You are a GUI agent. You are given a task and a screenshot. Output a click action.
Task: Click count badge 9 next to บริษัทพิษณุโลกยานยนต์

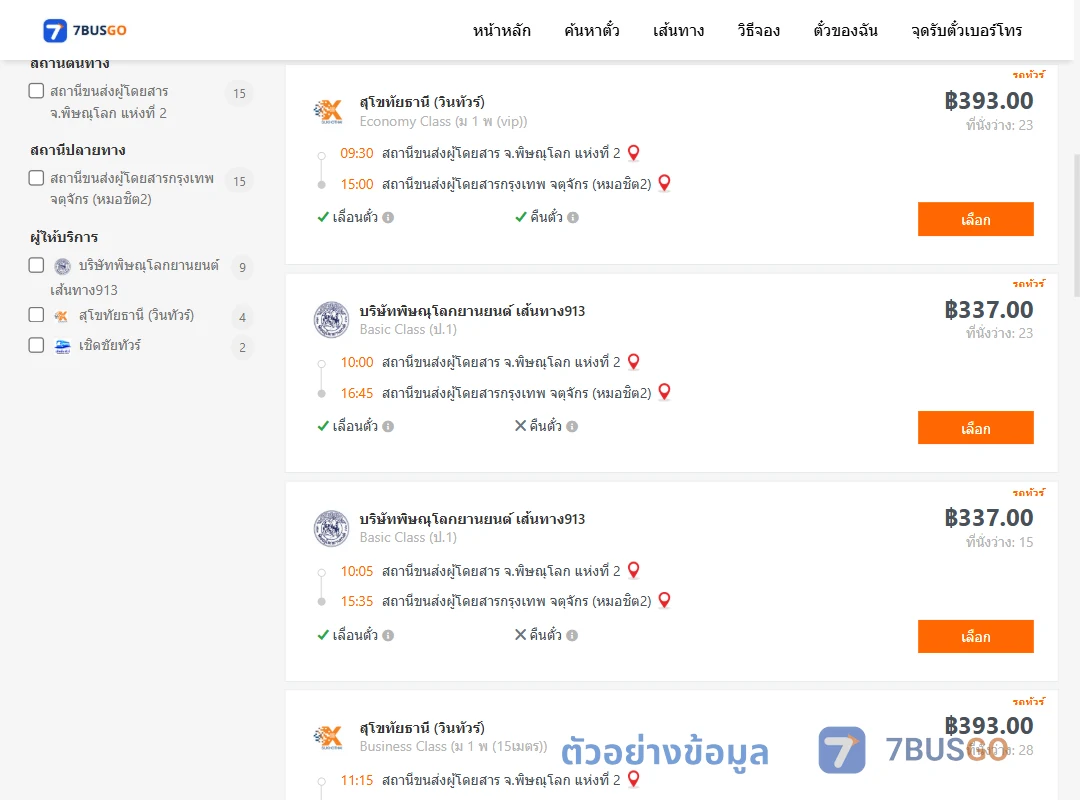tap(242, 267)
